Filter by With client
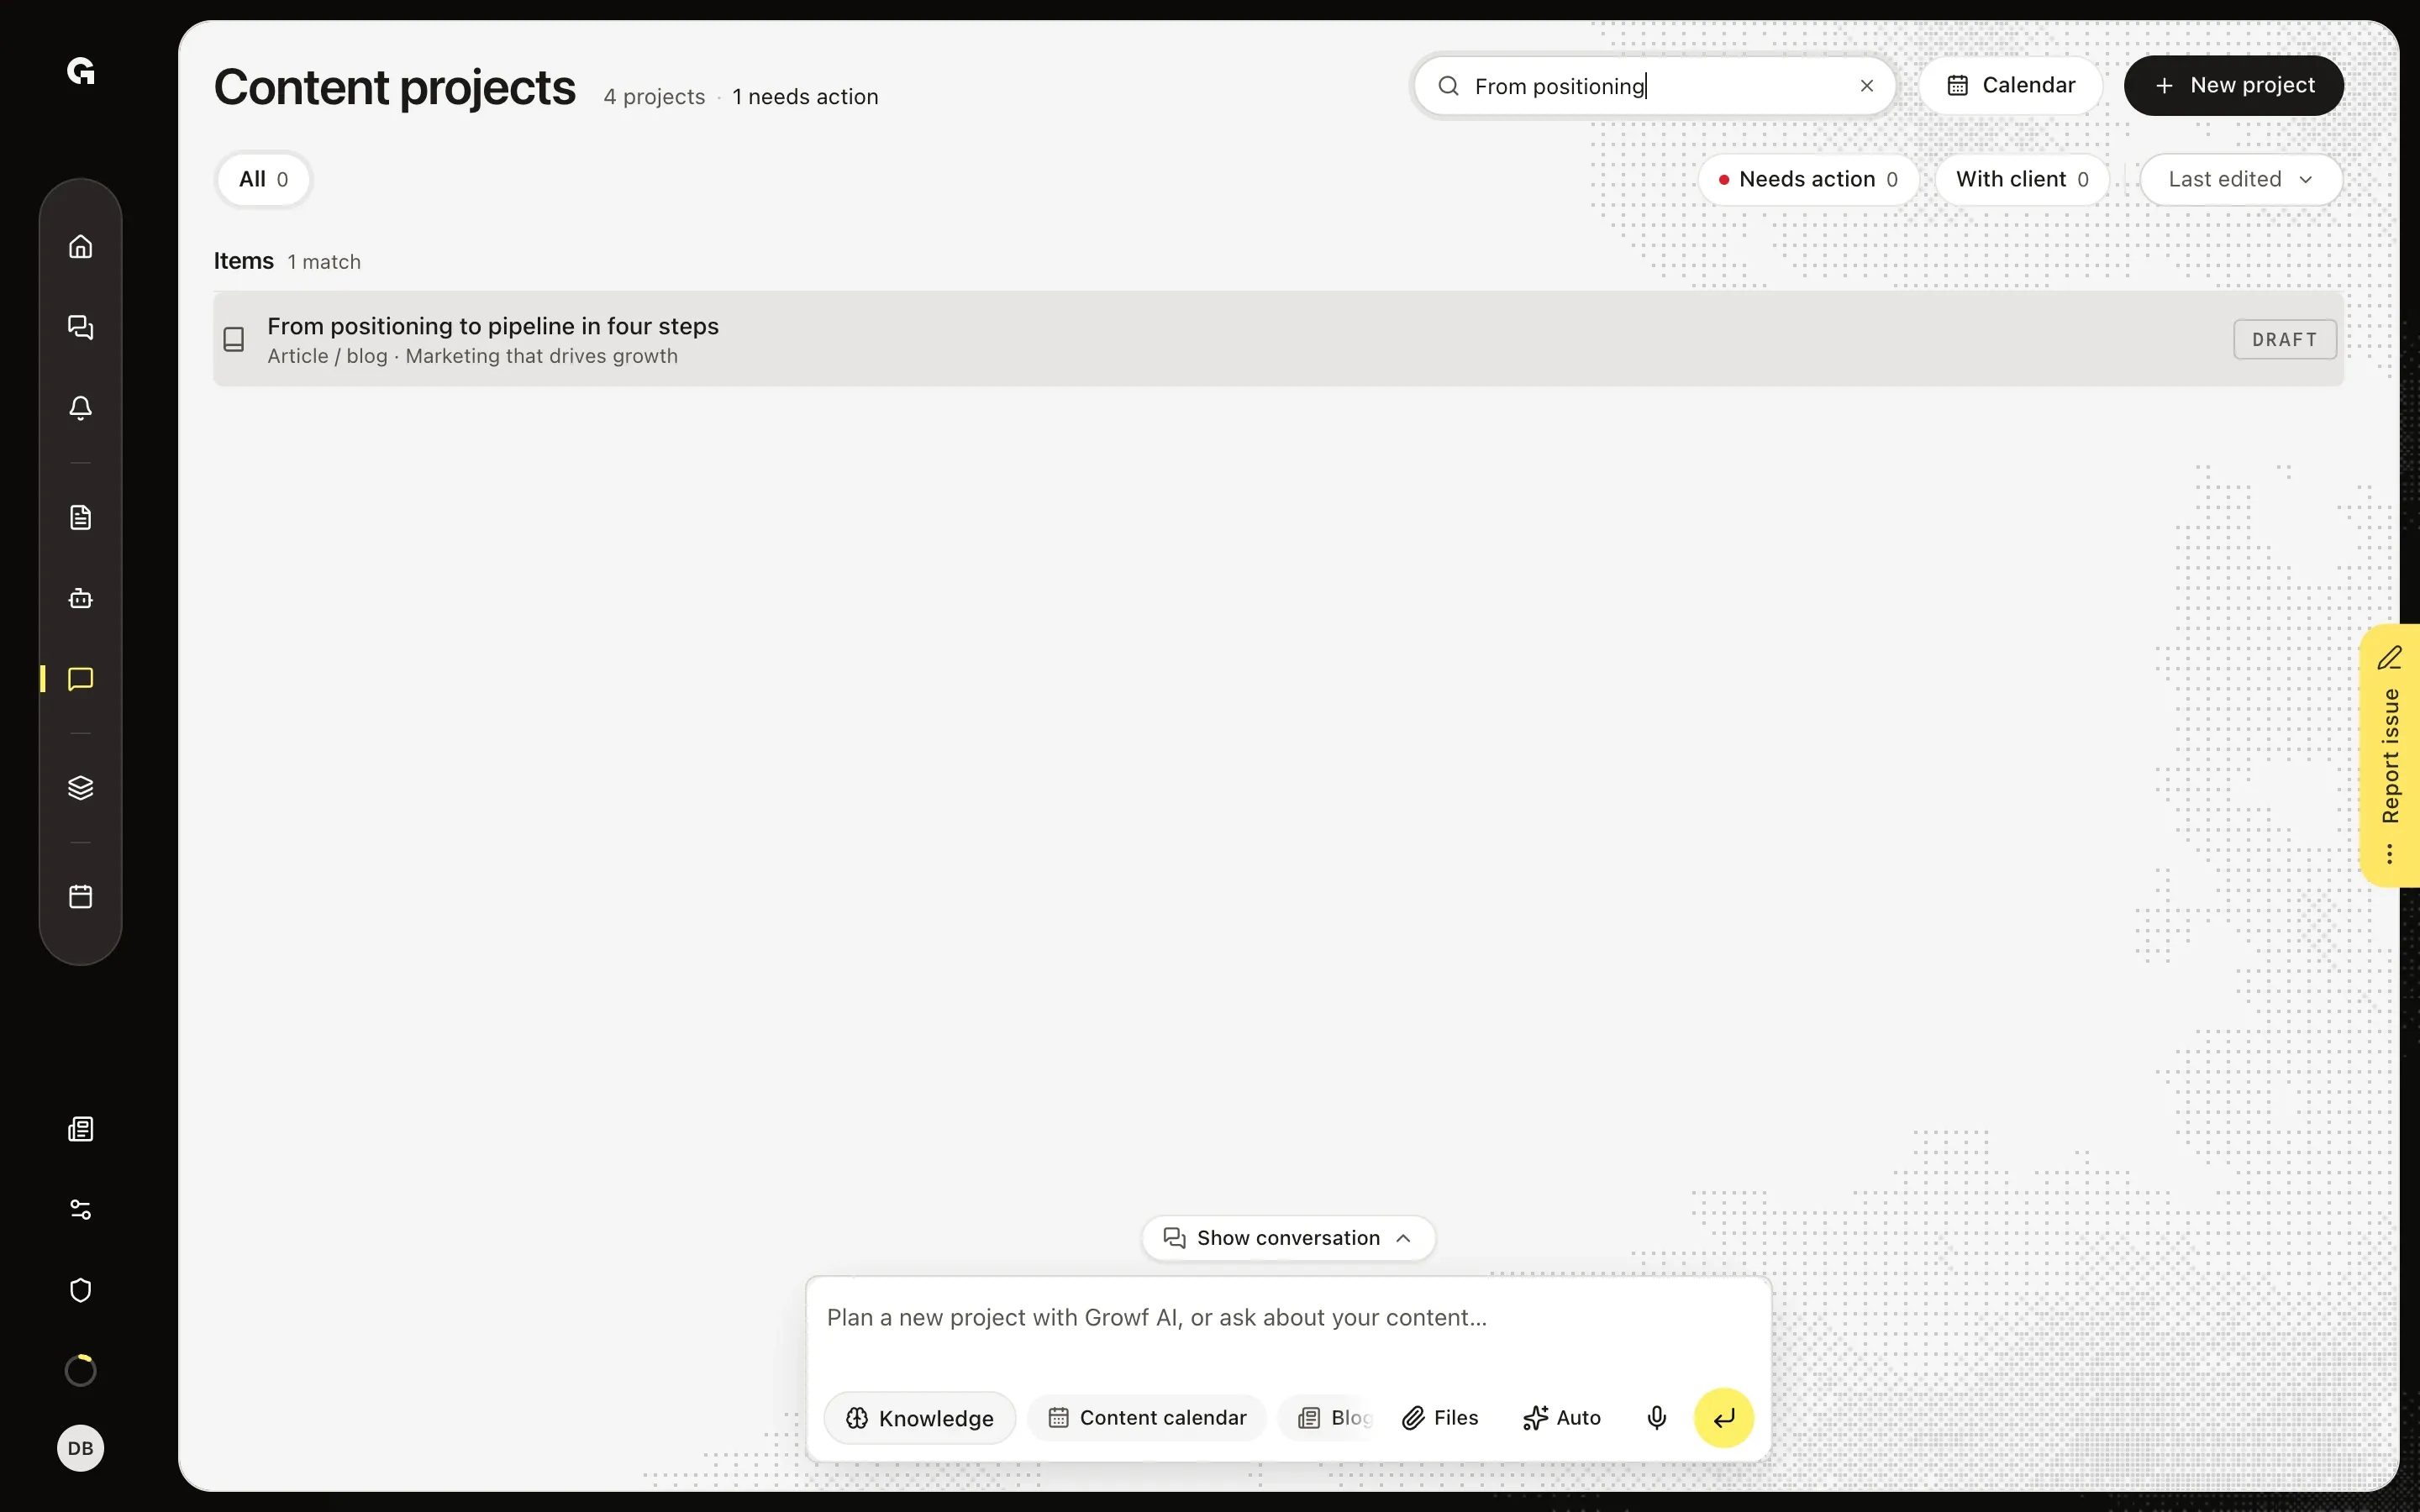The image size is (2420, 1512). pos(2022,179)
